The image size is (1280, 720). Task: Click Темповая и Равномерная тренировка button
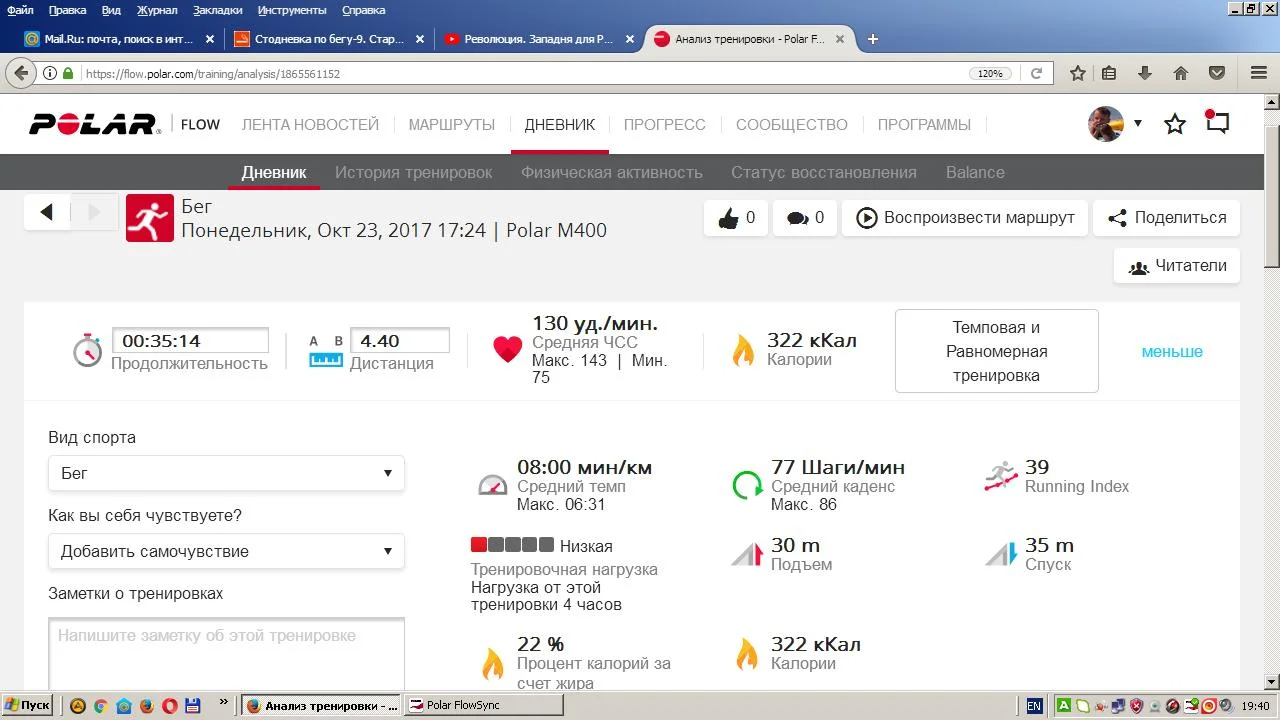997,351
